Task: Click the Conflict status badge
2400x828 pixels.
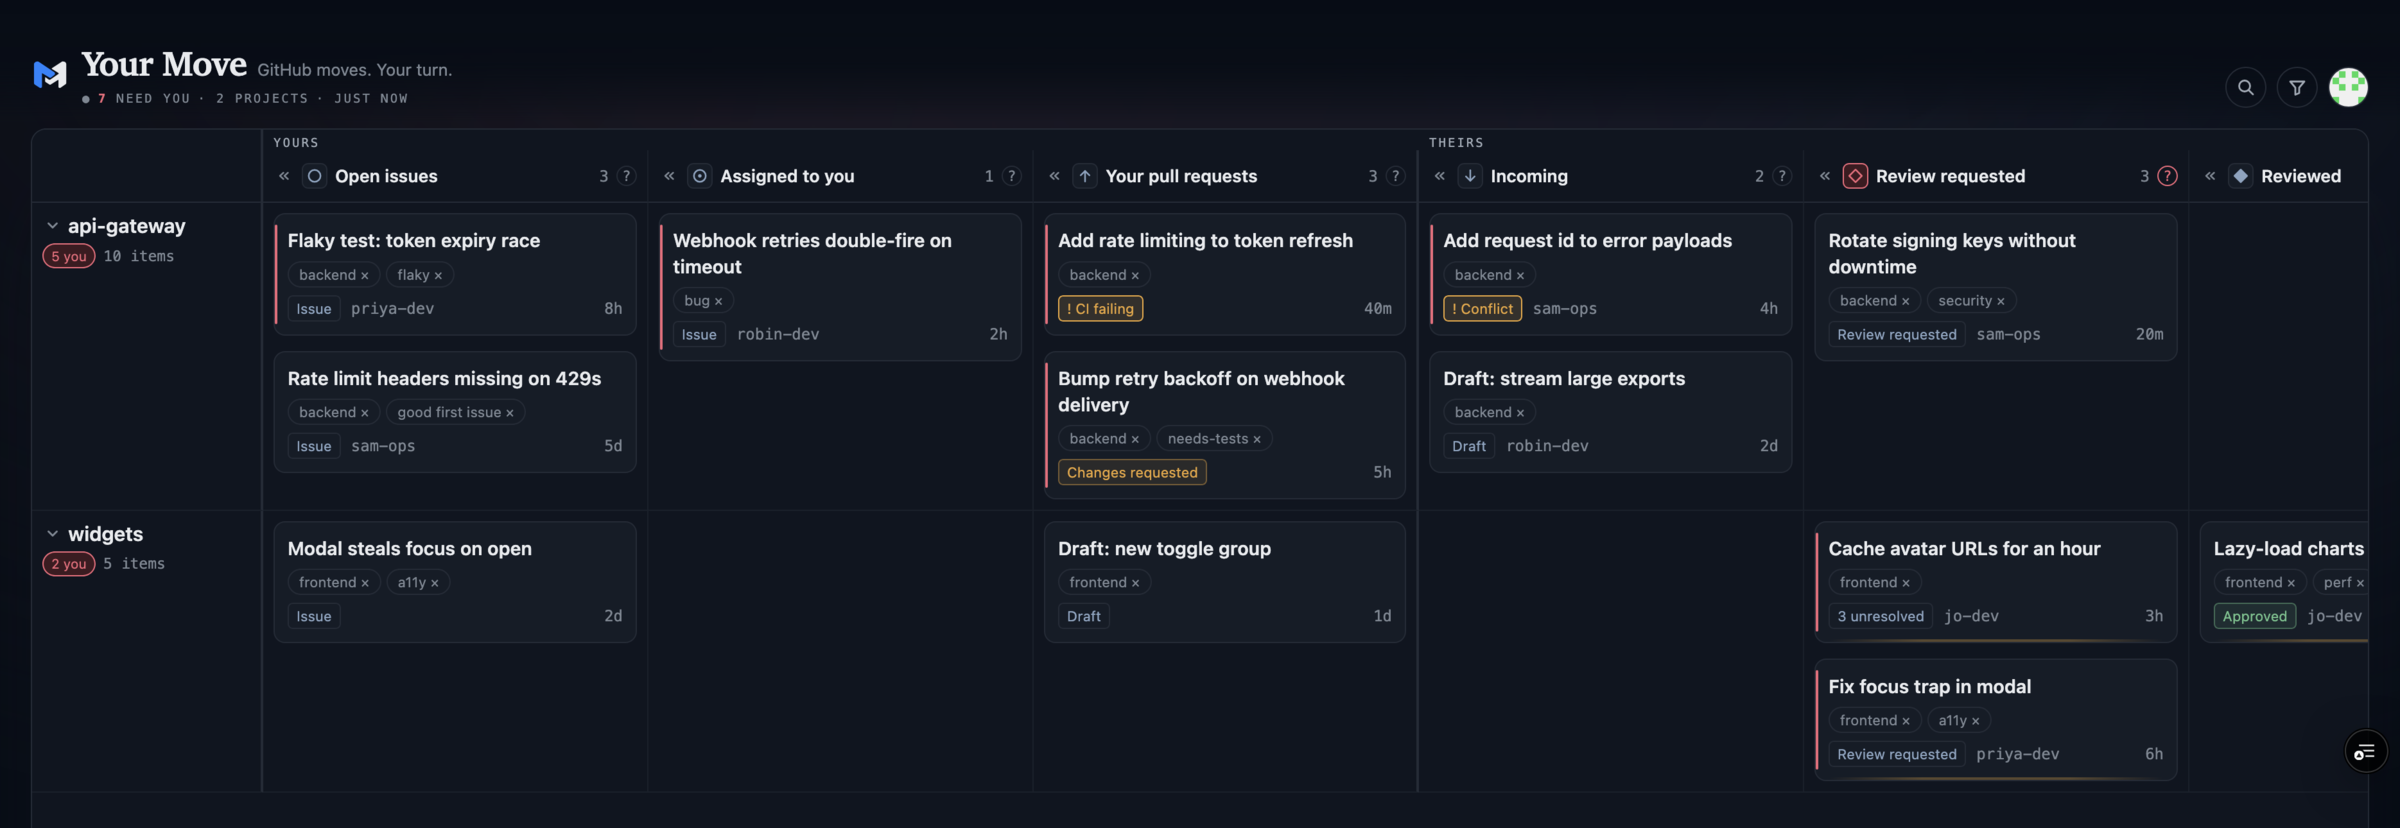Action: pos(1482,309)
